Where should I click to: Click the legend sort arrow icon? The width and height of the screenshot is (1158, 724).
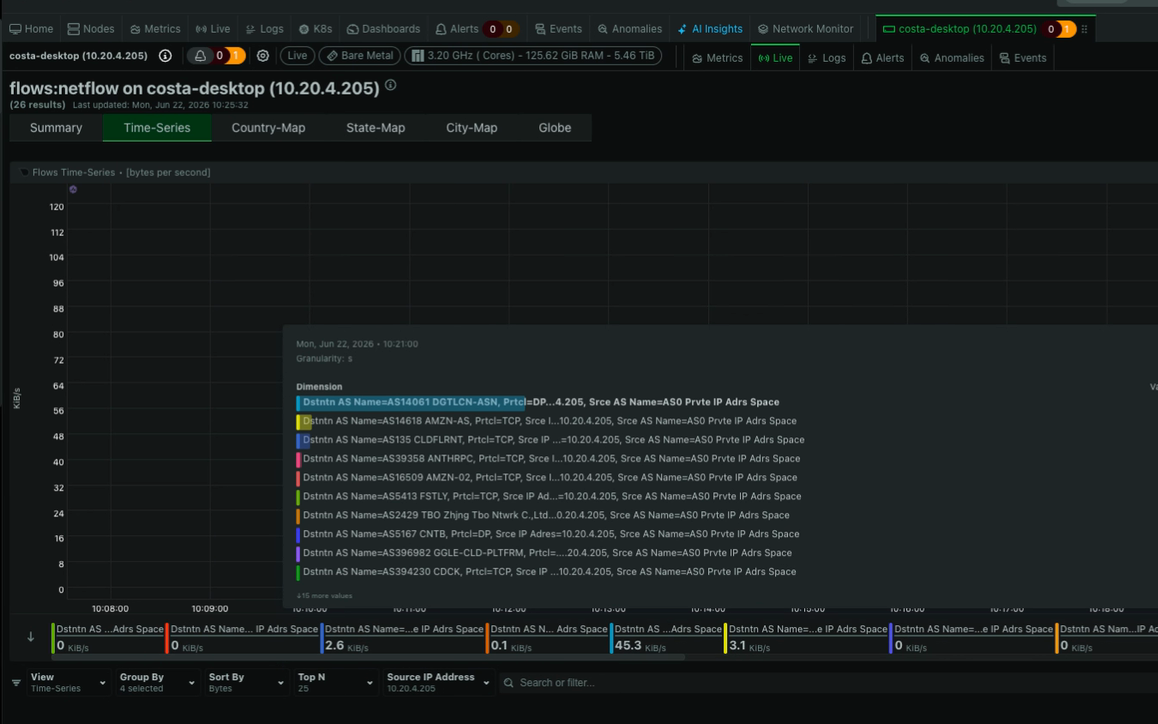pos(30,637)
